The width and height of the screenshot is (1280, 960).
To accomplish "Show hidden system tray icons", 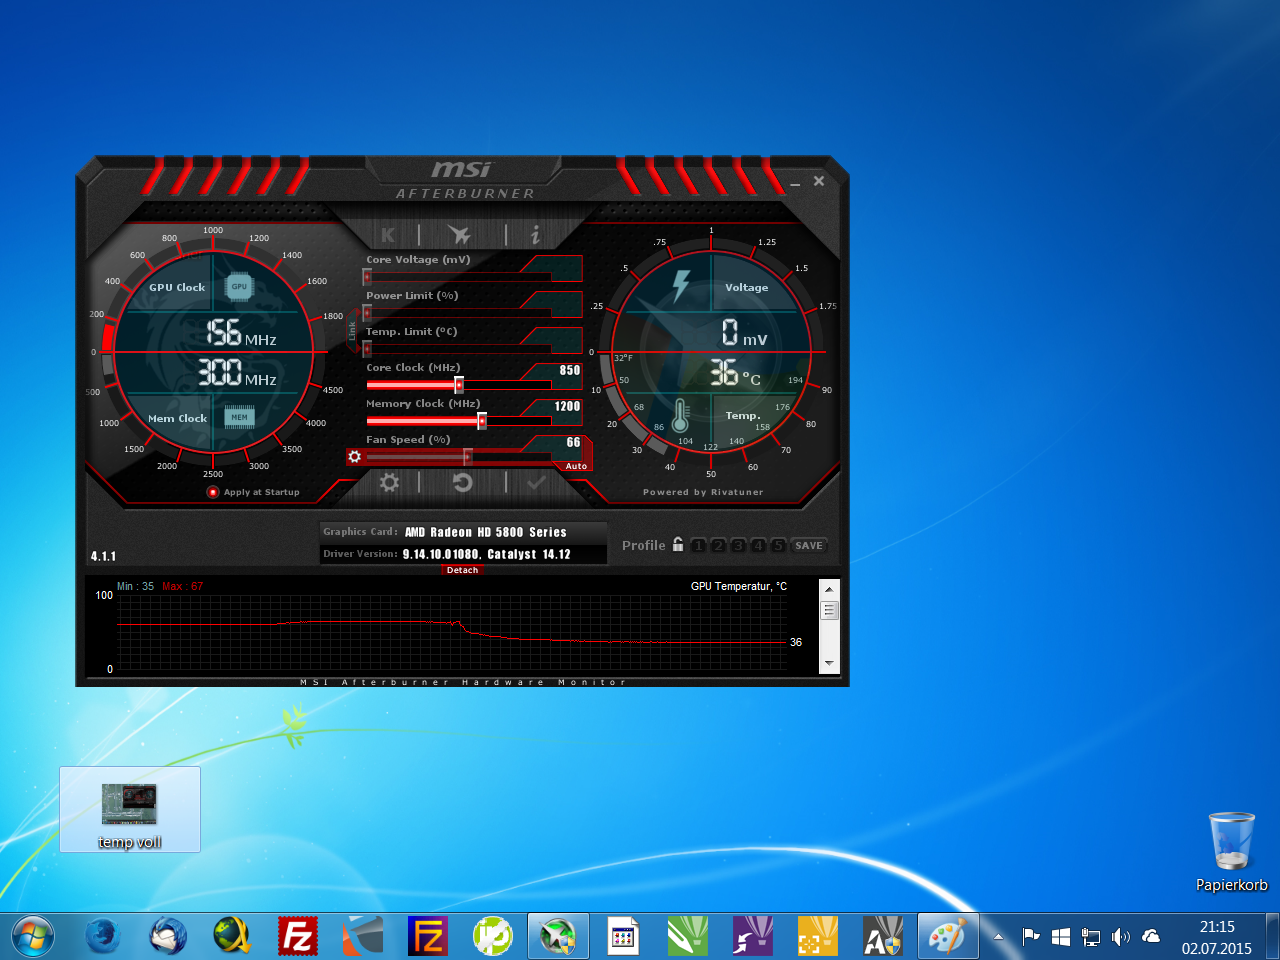I will tap(998, 937).
